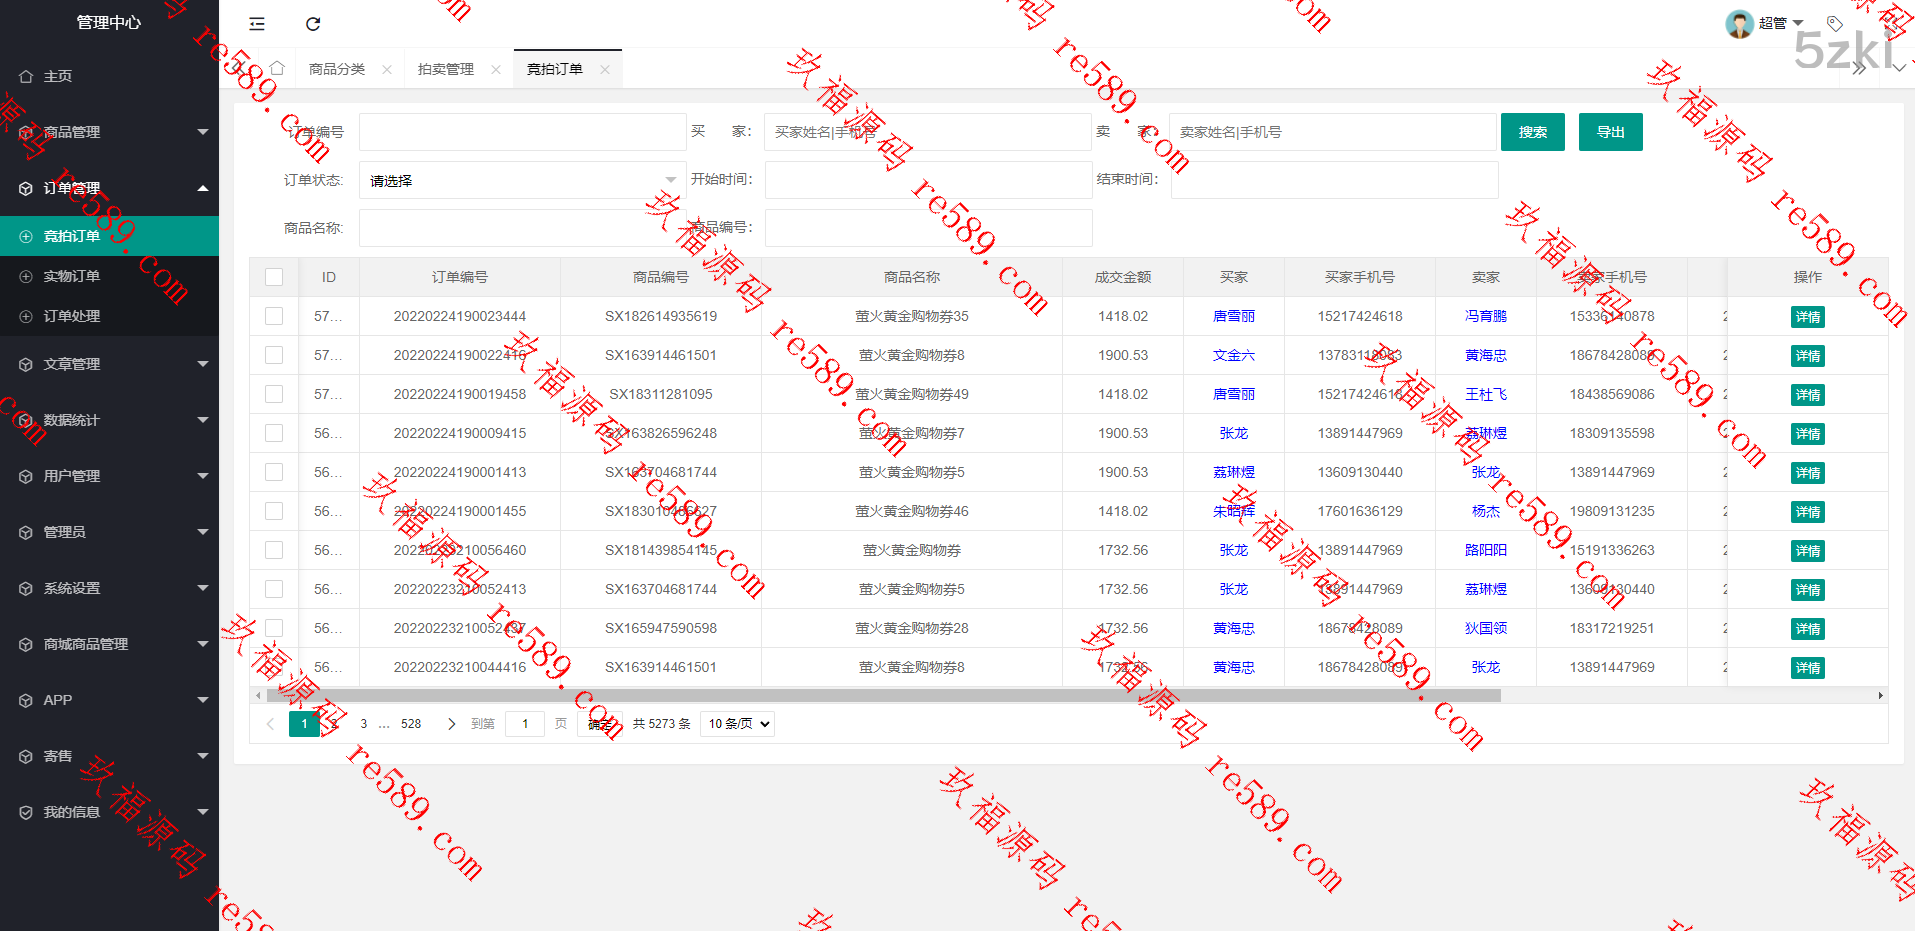Close the 商品分类 tab
1915x931 pixels.
387,70
